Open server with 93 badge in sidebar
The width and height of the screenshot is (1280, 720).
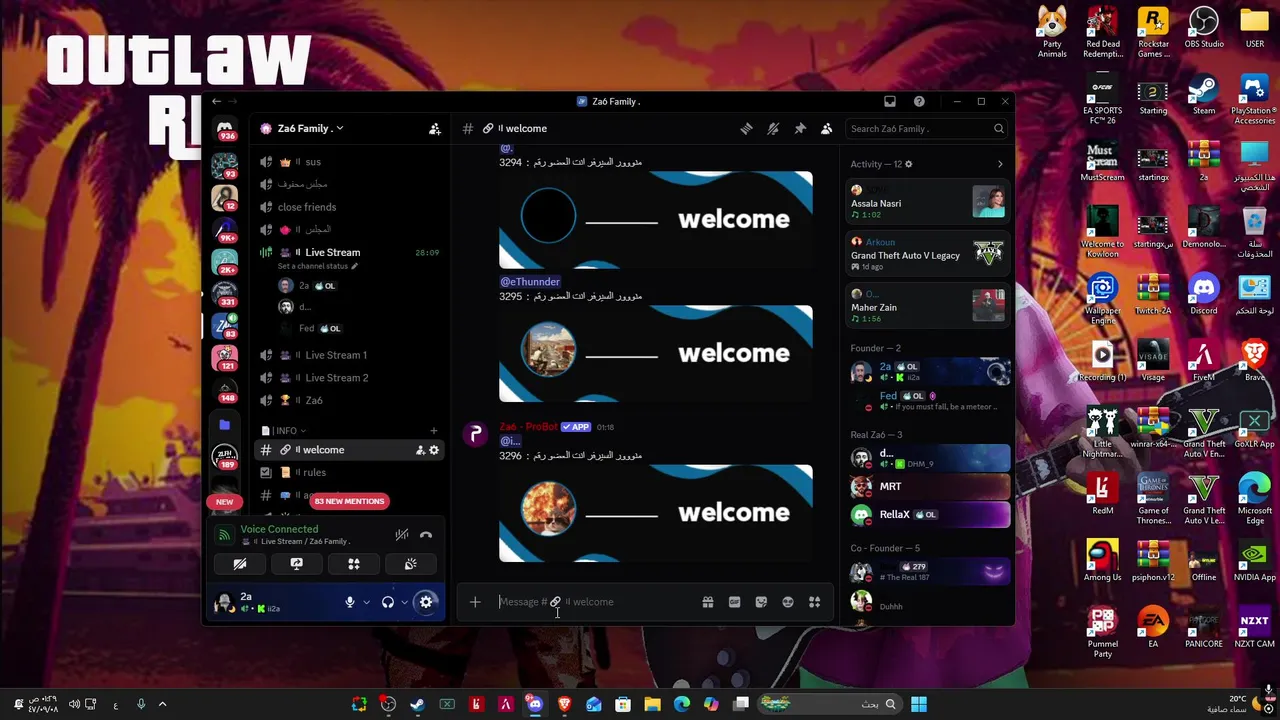pyautogui.click(x=225, y=164)
